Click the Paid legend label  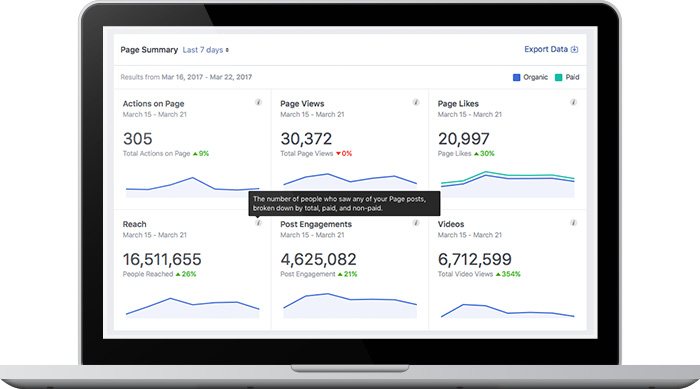(572, 77)
